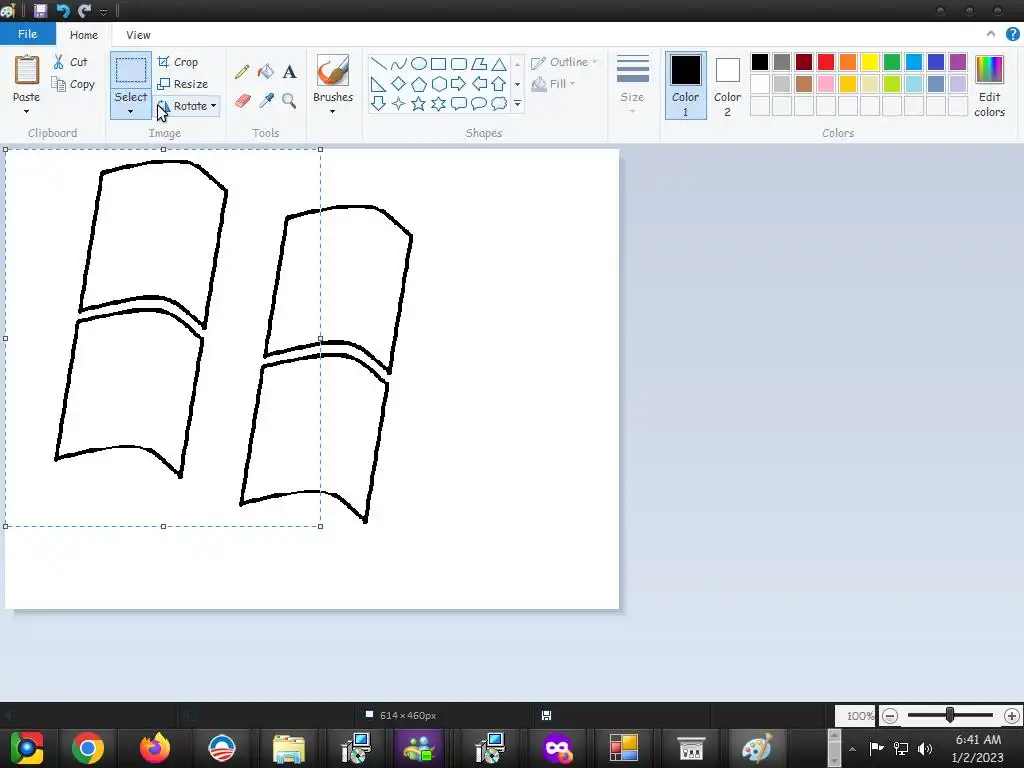Image resolution: width=1024 pixels, height=768 pixels.
Task: Choose the black palette swatch
Action: click(x=760, y=62)
